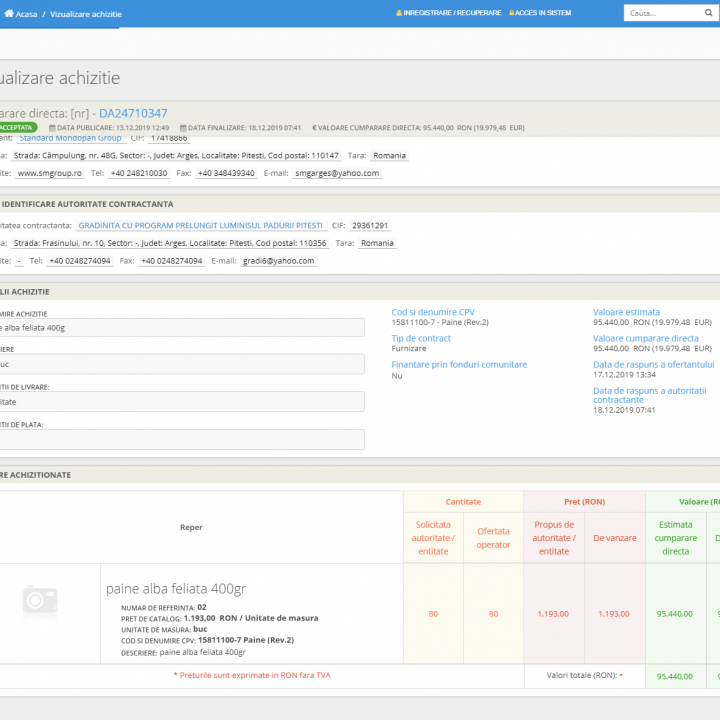
Task: Click the De vanzare column header
Action: click(615, 538)
